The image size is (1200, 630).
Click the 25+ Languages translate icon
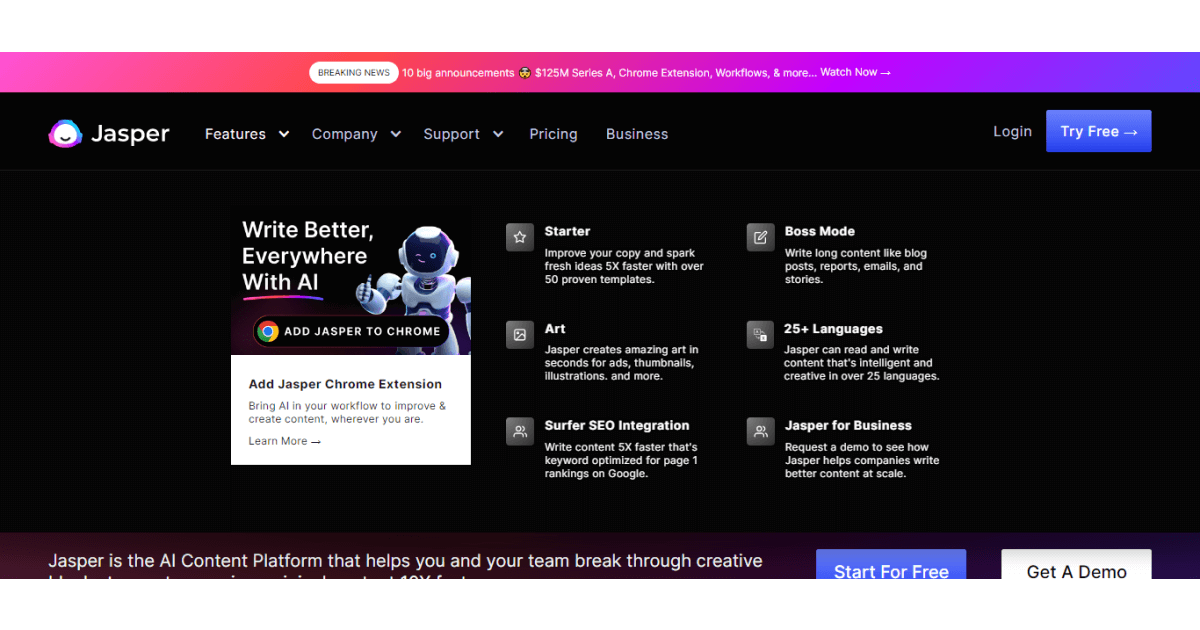click(x=760, y=335)
